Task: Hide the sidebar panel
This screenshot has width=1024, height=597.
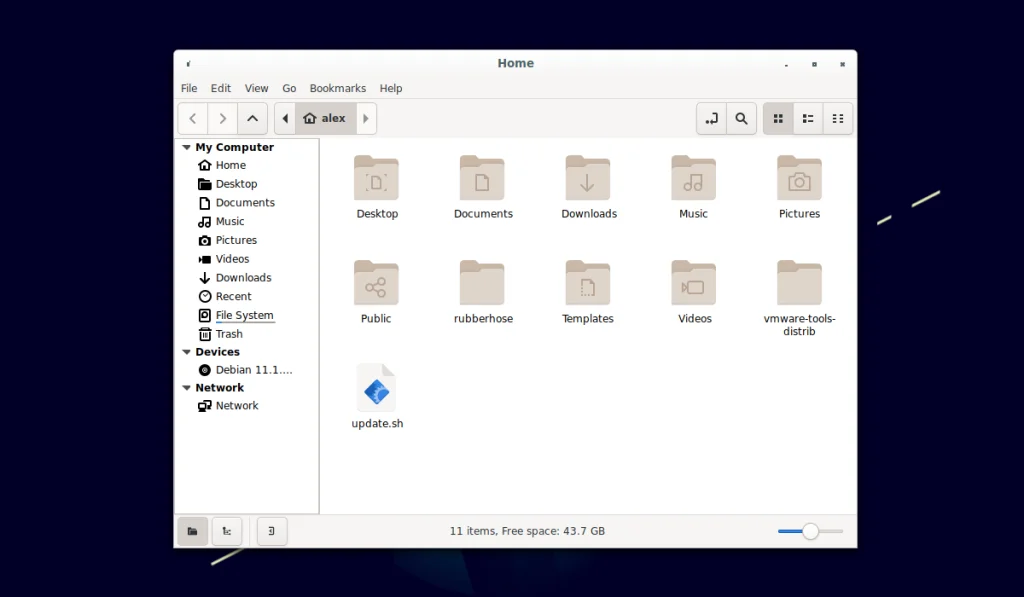Action: tap(271, 531)
